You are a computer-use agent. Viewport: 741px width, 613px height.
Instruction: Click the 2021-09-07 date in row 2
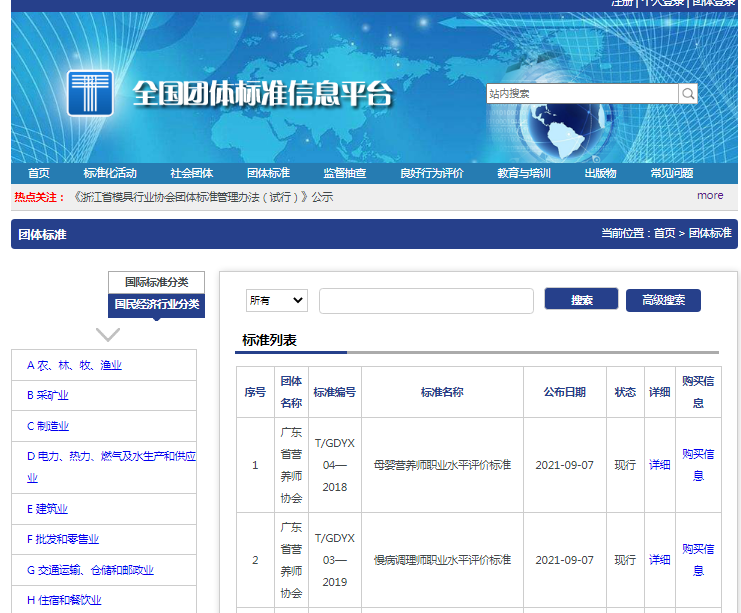(564, 560)
